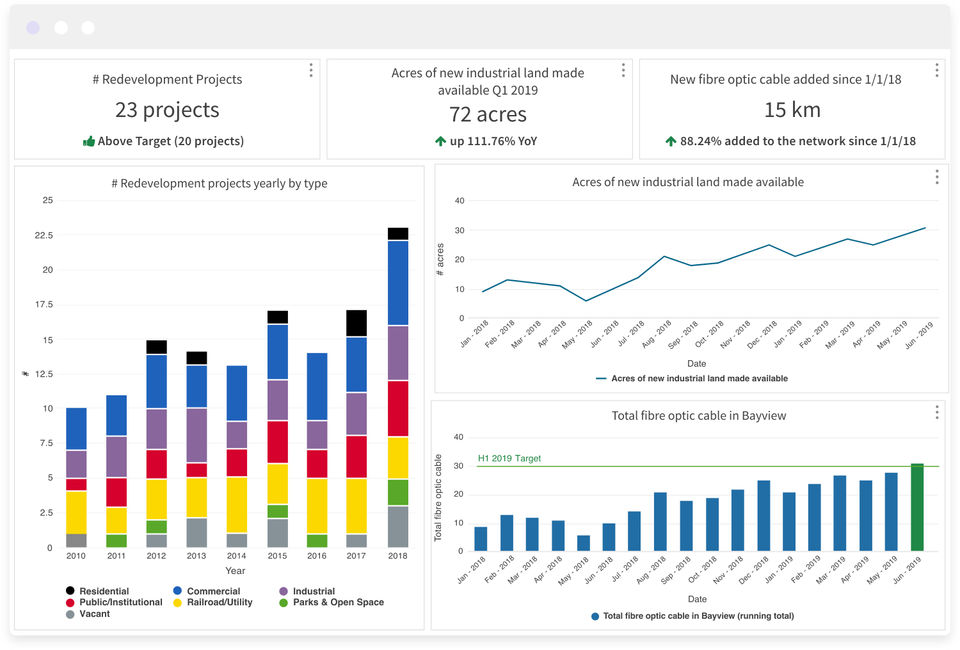Open options menu for Redevelopment Projects card
The width and height of the screenshot is (960, 650).
[x=311, y=70]
